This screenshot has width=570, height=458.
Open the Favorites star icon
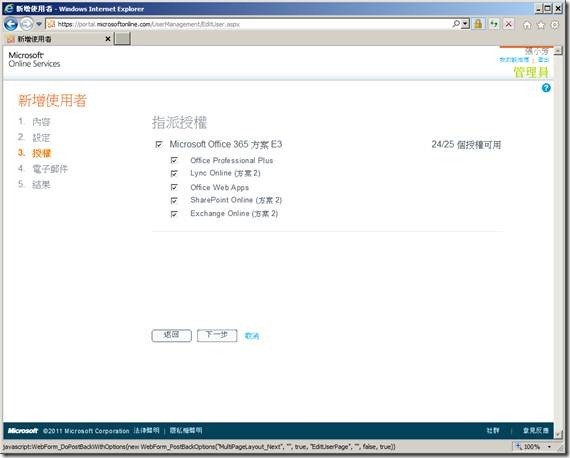(541, 25)
